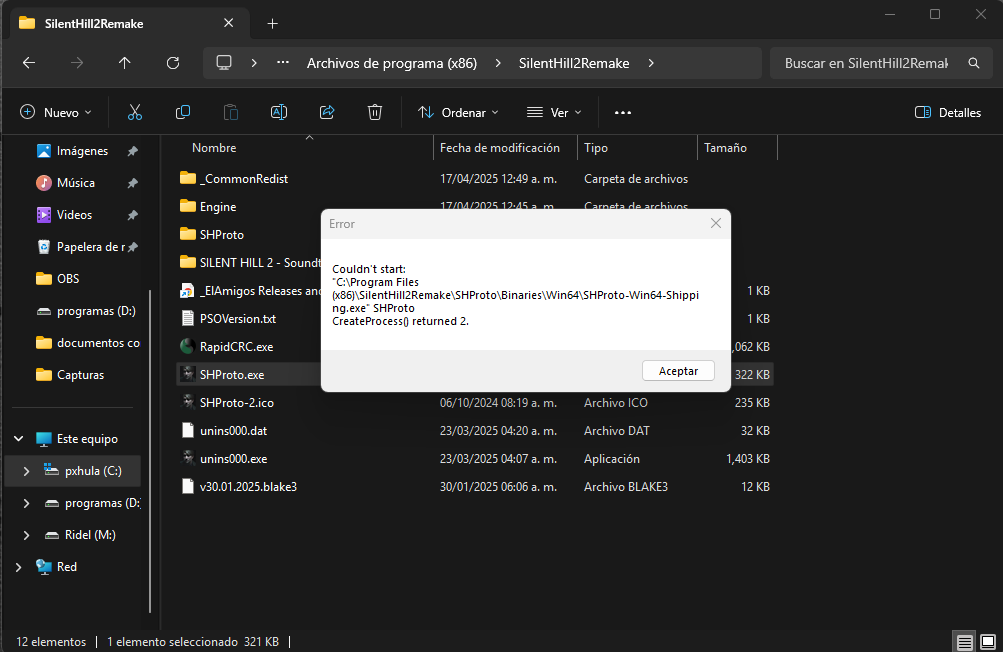Open the Ordenar dropdown menu
This screenshot has width=1003, height=652.
pos(458,113)
